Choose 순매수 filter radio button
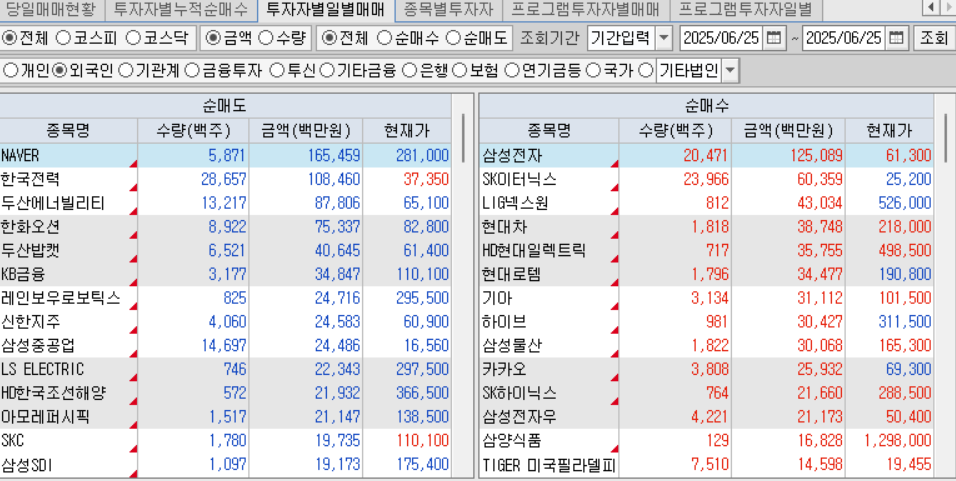The image size is (956, 481). [x=384, y=38]
